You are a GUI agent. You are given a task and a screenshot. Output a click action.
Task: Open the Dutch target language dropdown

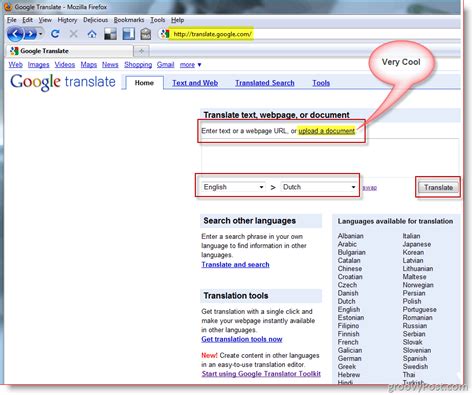click(x=319, y=187)
